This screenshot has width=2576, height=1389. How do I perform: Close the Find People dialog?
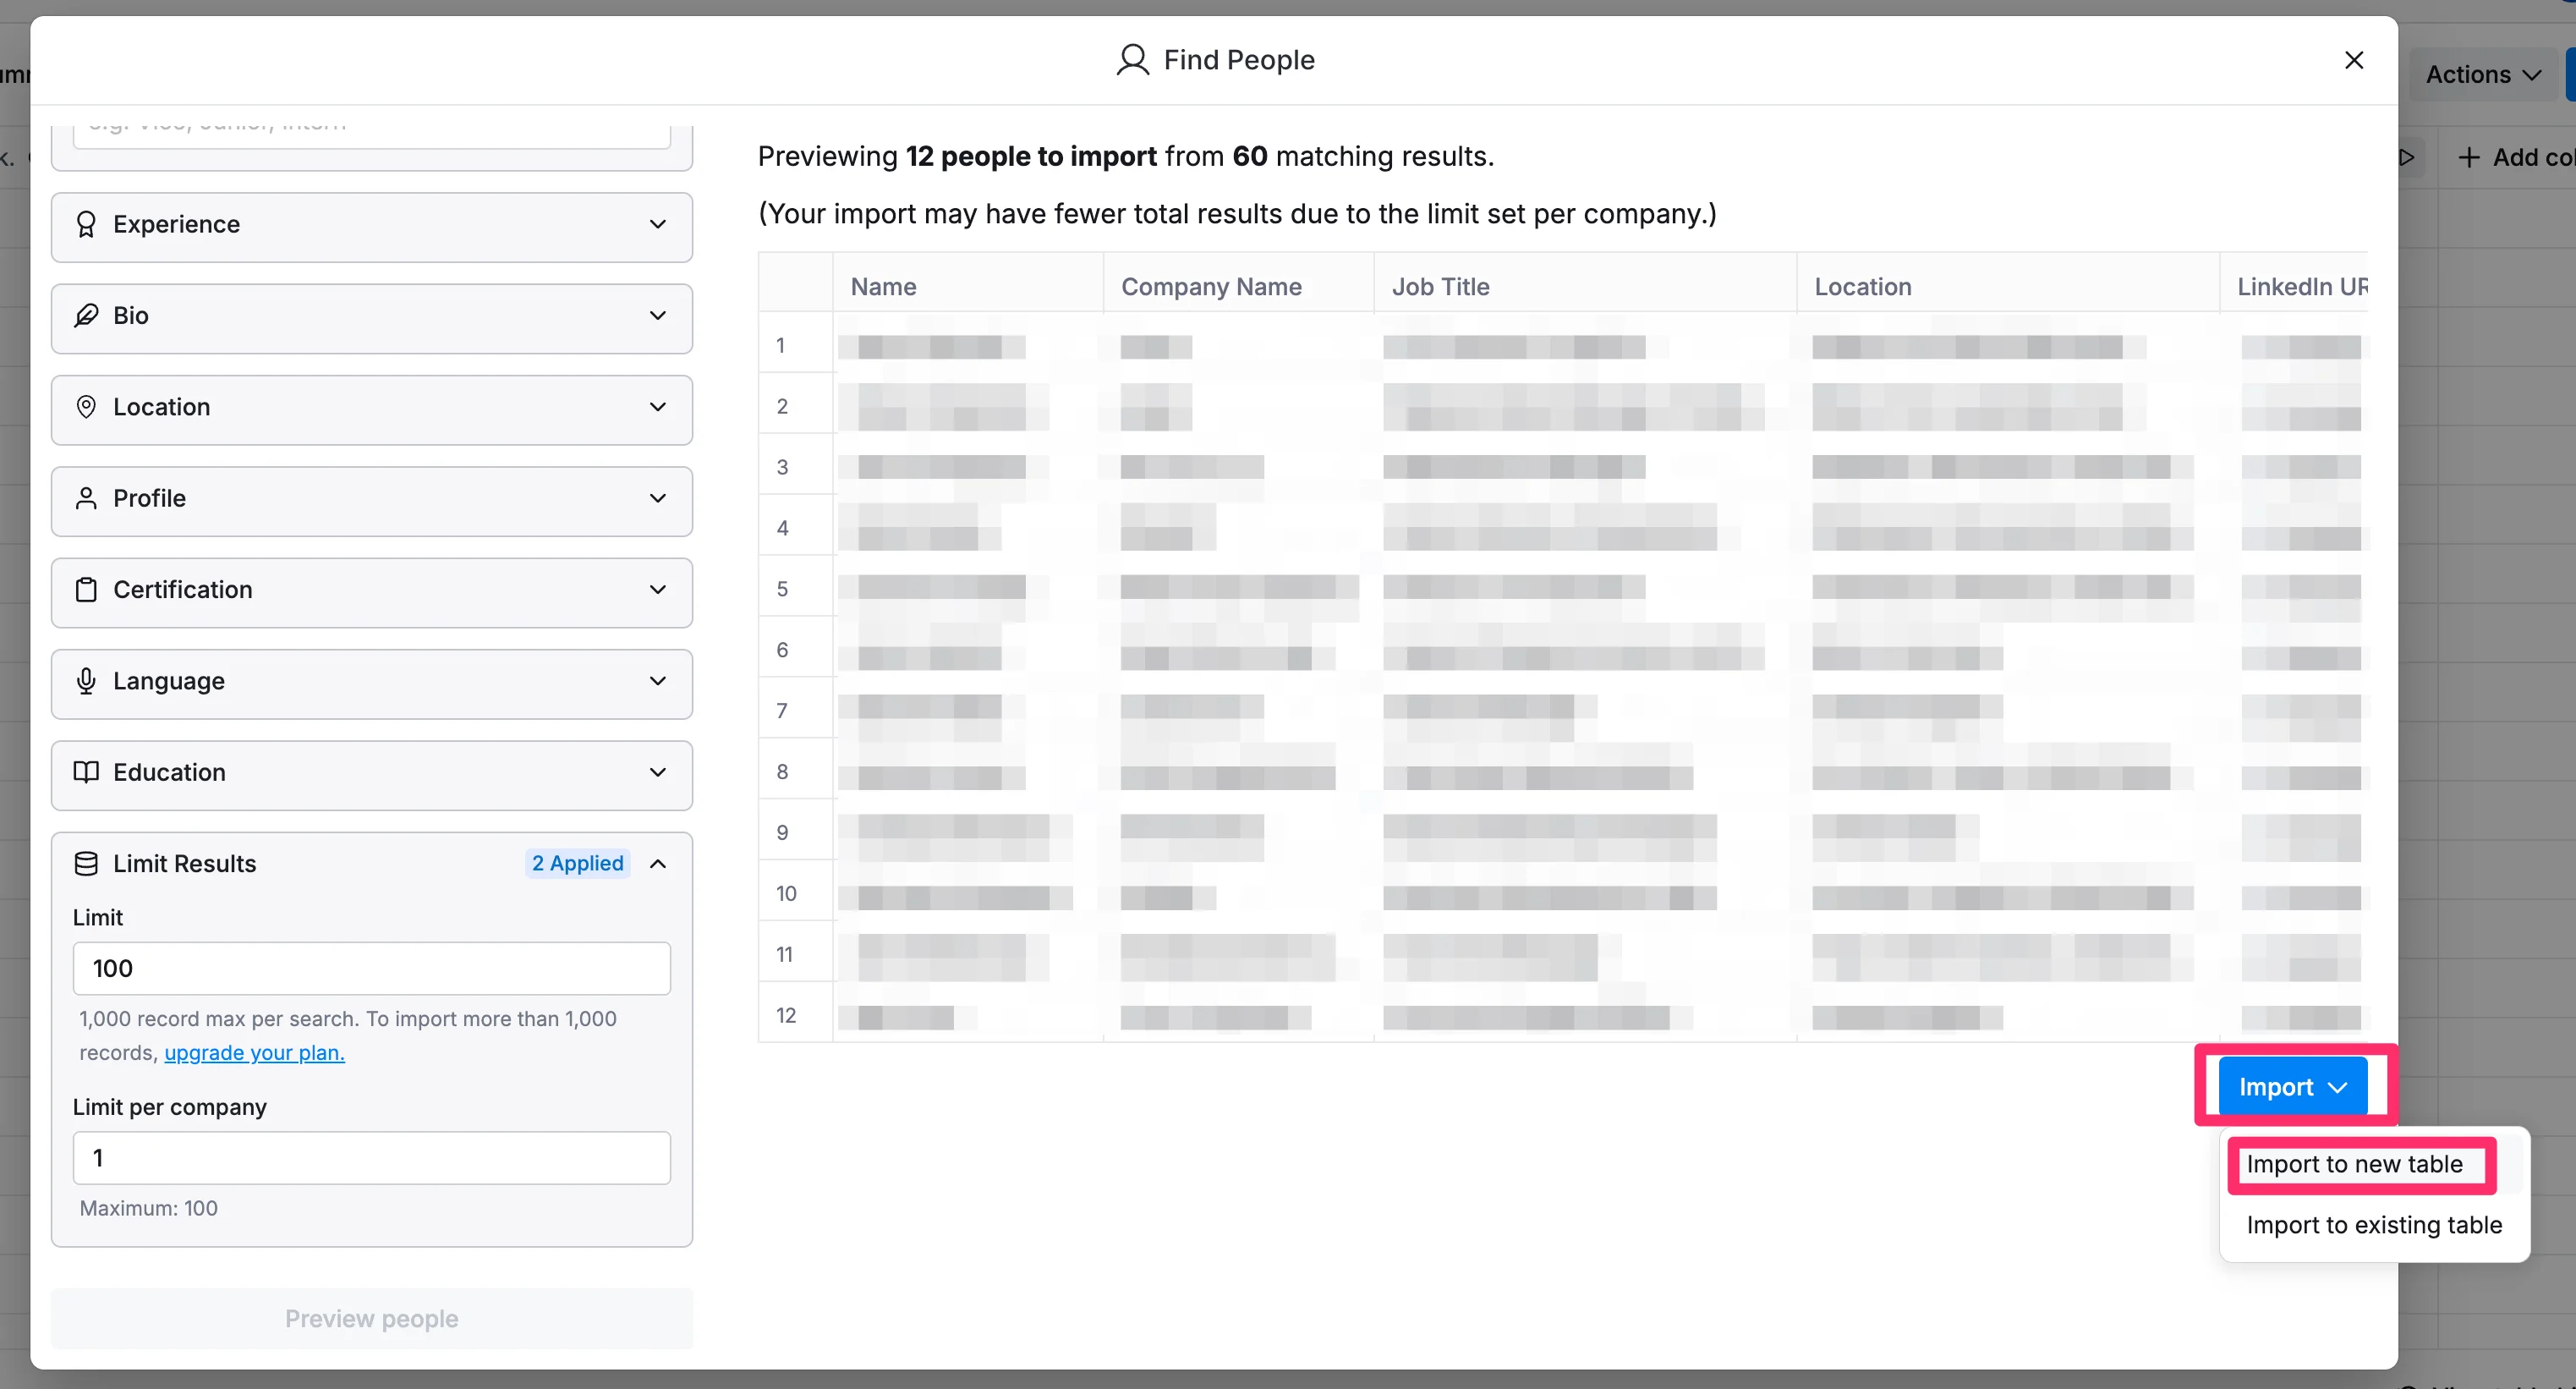pyautogui.click(x=2353, y=60)
